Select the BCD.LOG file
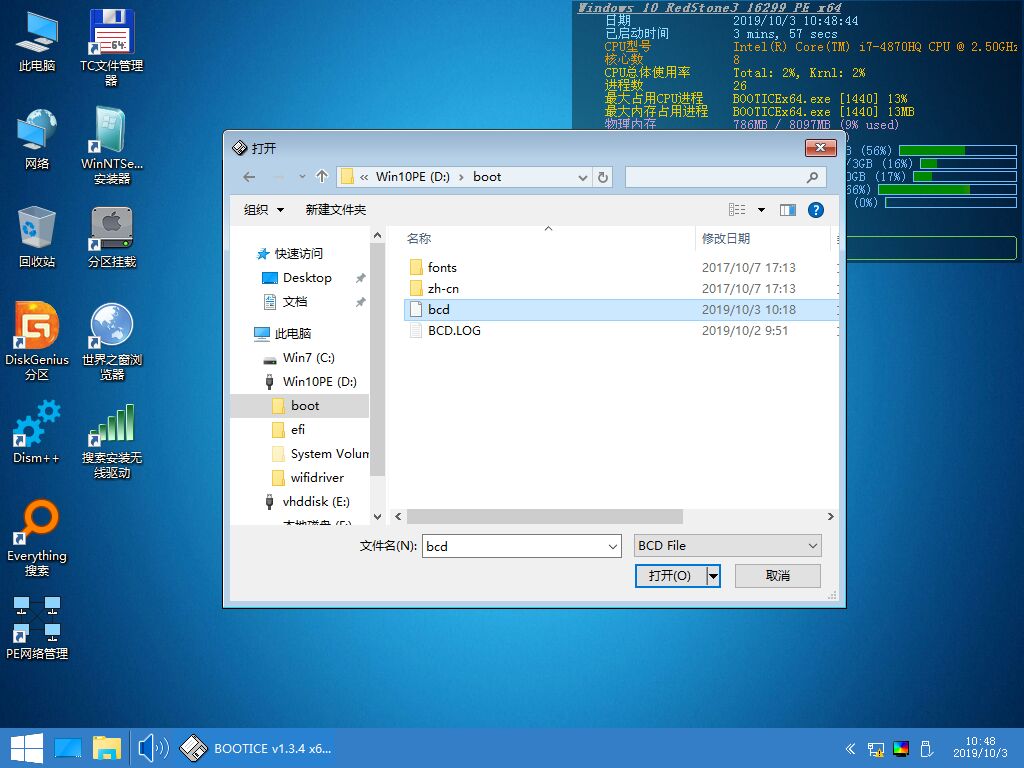Screen dimensions: 1024x768 click(x=454, y=330)
